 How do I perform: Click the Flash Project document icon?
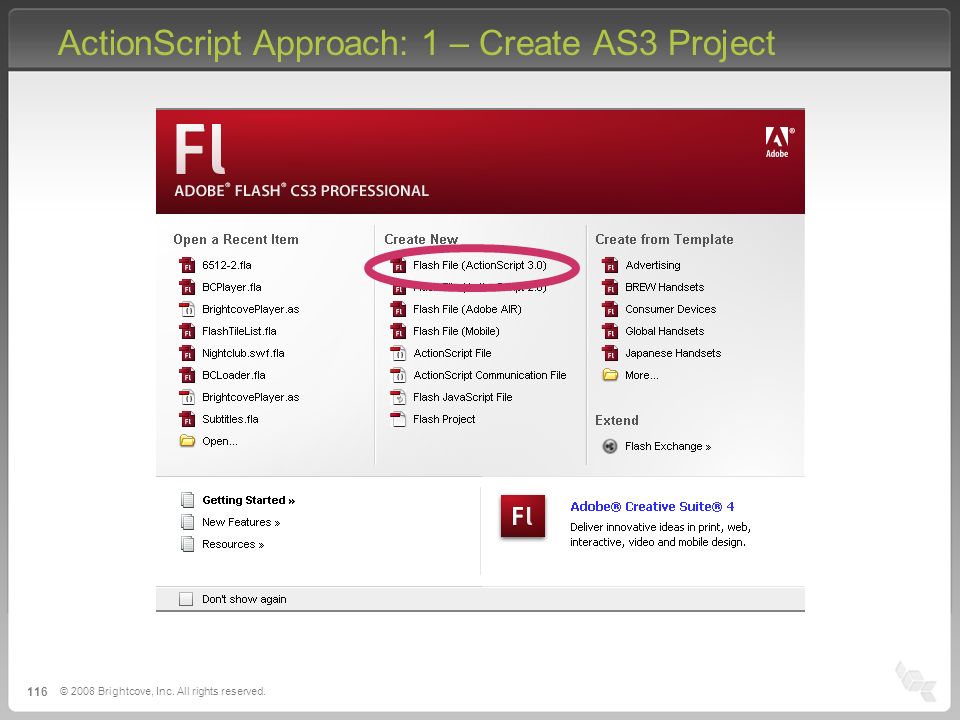398,419
